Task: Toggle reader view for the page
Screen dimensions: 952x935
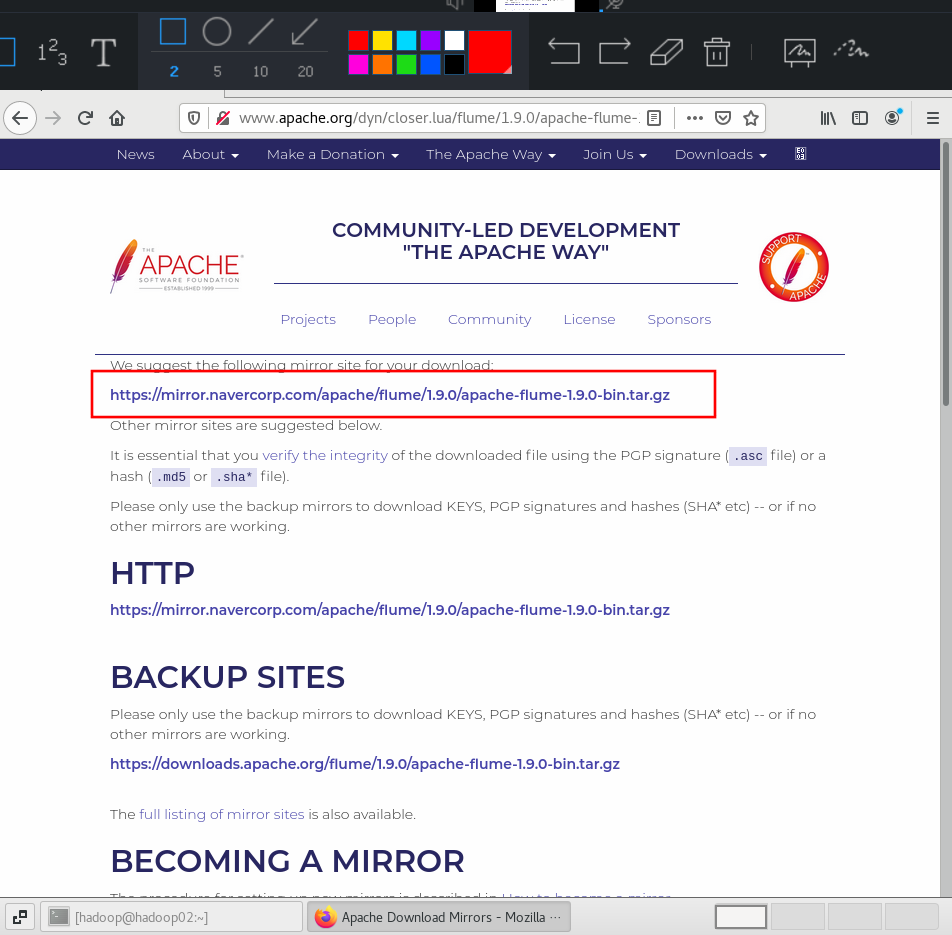Action: [654, 118]
